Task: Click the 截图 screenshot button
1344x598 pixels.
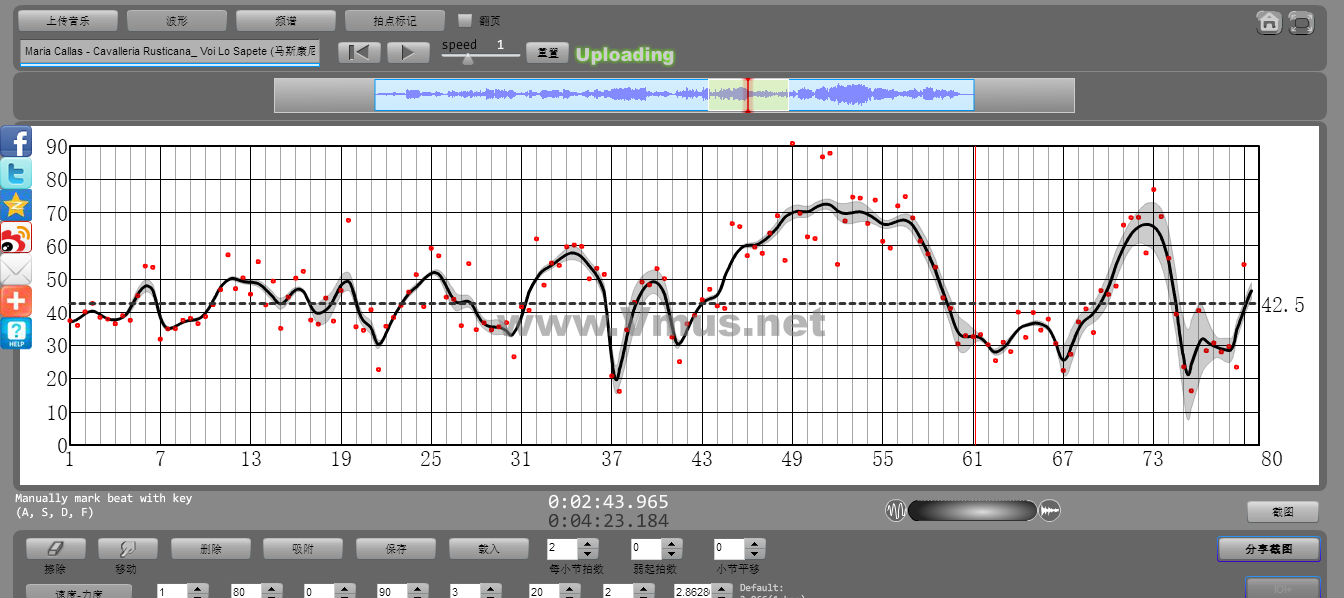Action: (x=1282, y=512)
